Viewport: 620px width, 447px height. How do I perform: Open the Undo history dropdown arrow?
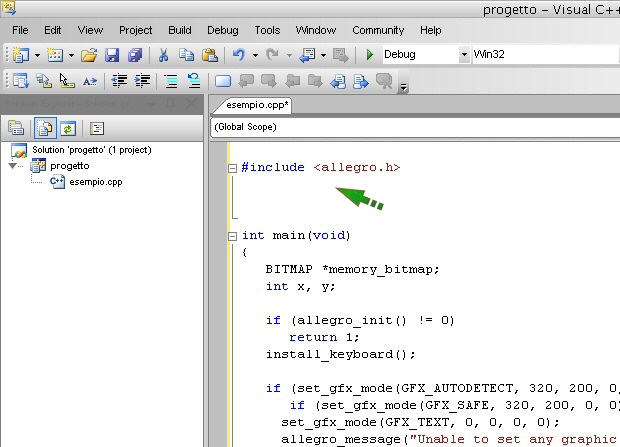click(x=255, y=55)
